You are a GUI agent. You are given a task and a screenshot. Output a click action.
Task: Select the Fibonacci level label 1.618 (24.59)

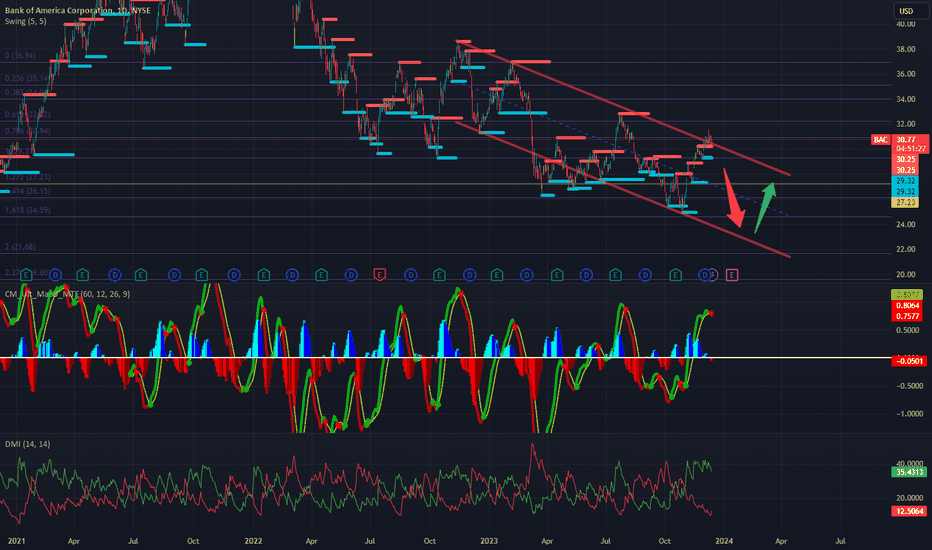click(27, 210)
